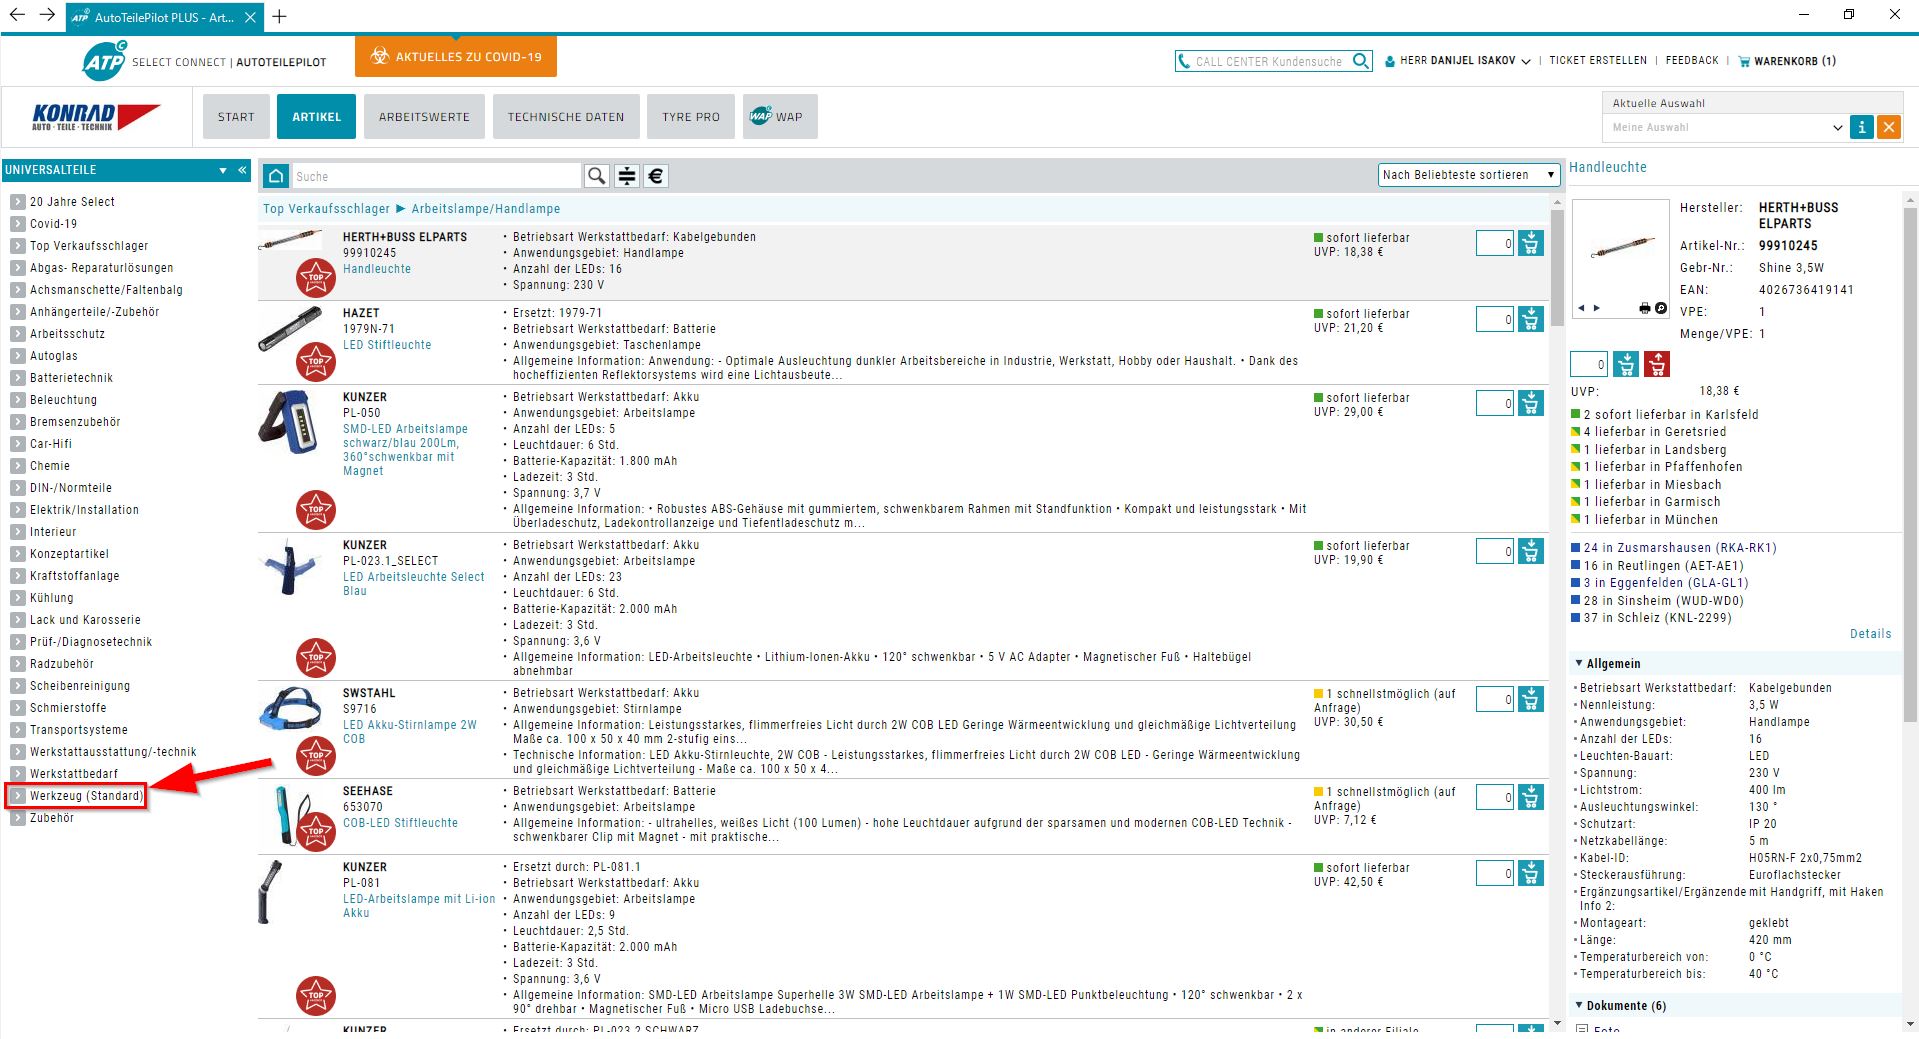Screen dimensions: 1919x1039
Task: Add SEEHASE 653070 to the cart
Action: (x=1531, y=797)
